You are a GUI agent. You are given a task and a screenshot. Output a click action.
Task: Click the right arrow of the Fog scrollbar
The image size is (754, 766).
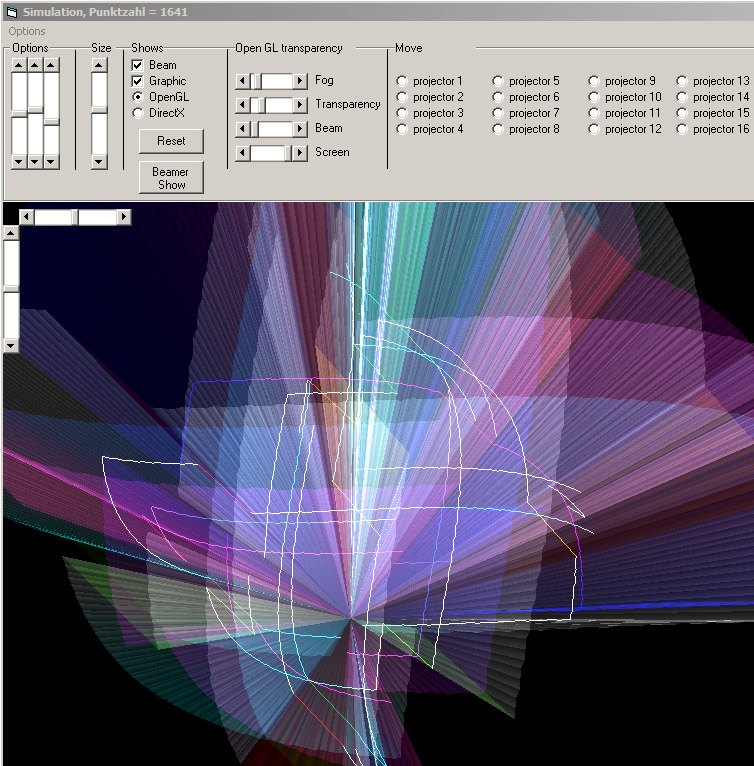coord(300,81)
